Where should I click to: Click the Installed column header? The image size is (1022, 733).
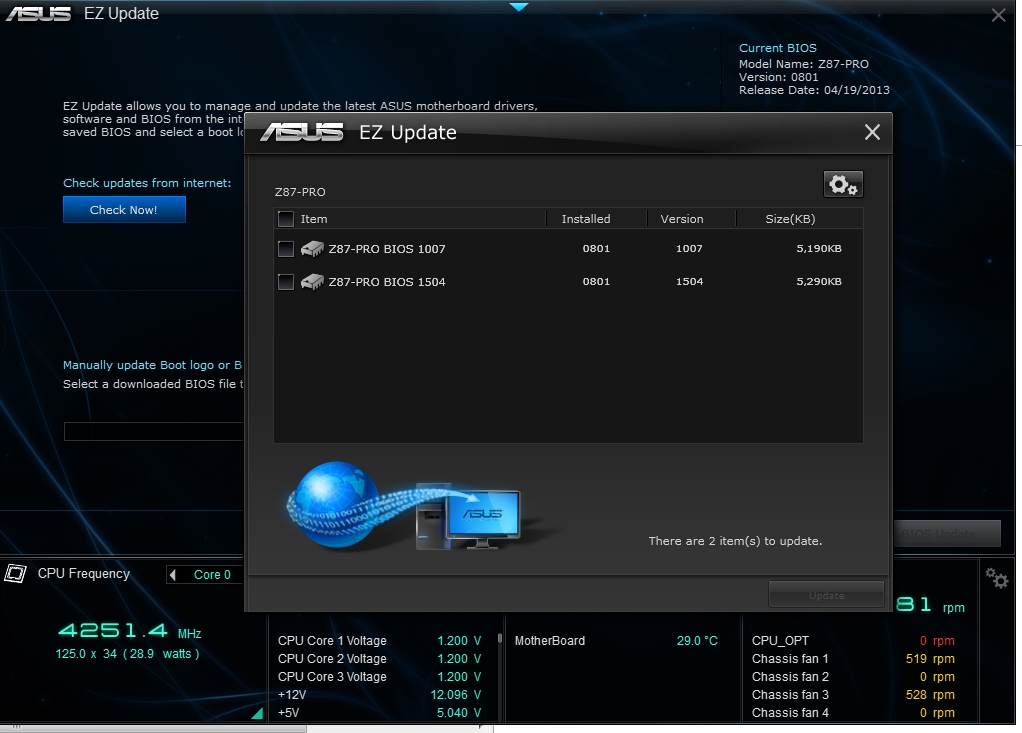(586, 219)
